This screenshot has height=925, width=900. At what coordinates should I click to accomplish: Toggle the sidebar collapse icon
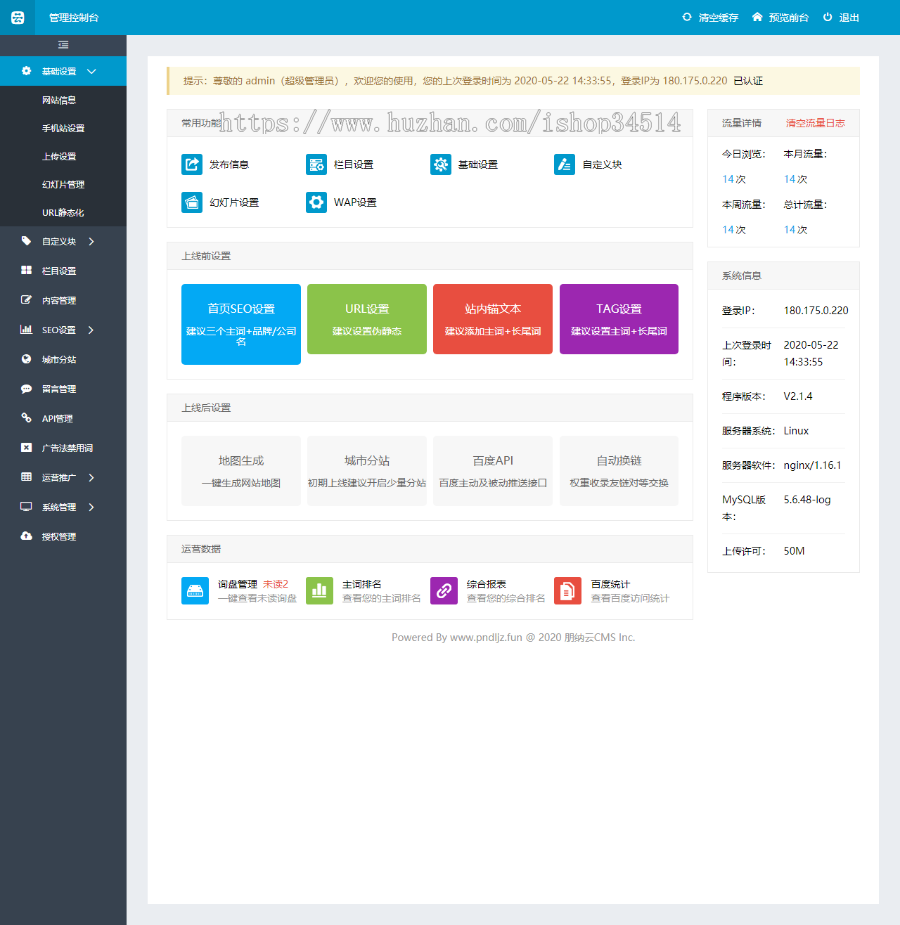coord(63,45)
